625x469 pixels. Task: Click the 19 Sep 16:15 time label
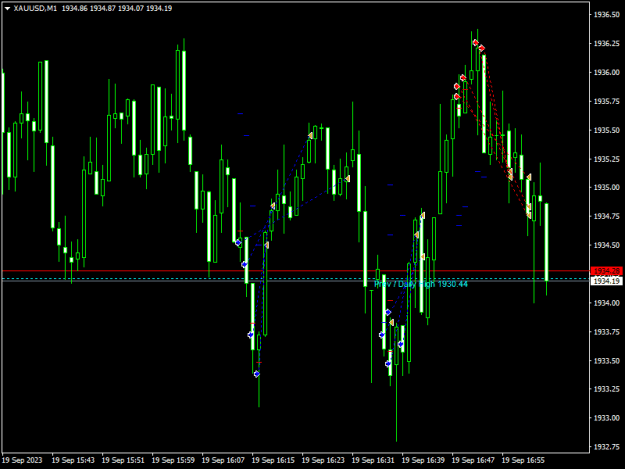click(273, 460)
